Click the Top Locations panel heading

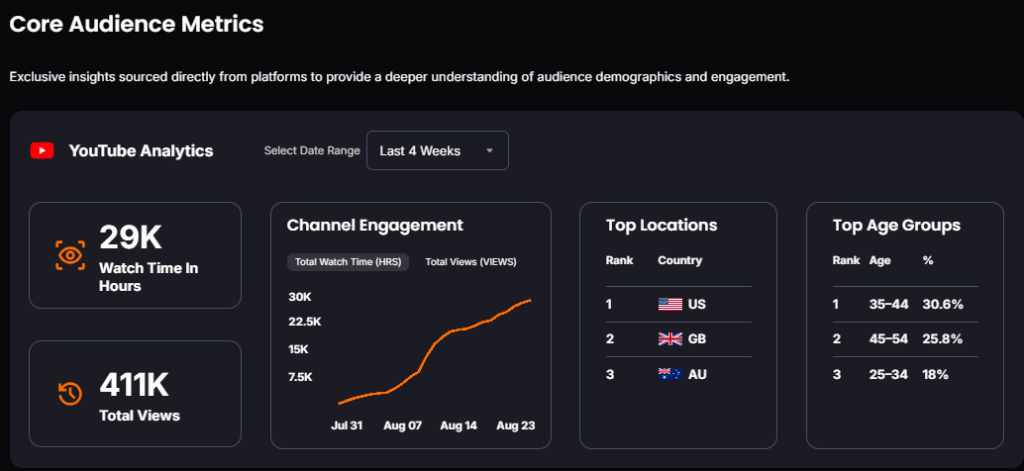661,225
